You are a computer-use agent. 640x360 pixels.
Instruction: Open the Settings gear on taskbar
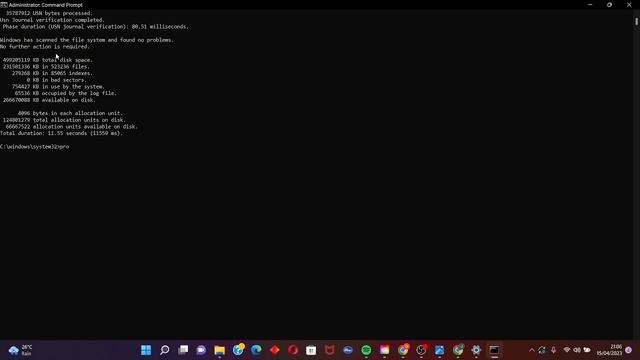point(476,350)
